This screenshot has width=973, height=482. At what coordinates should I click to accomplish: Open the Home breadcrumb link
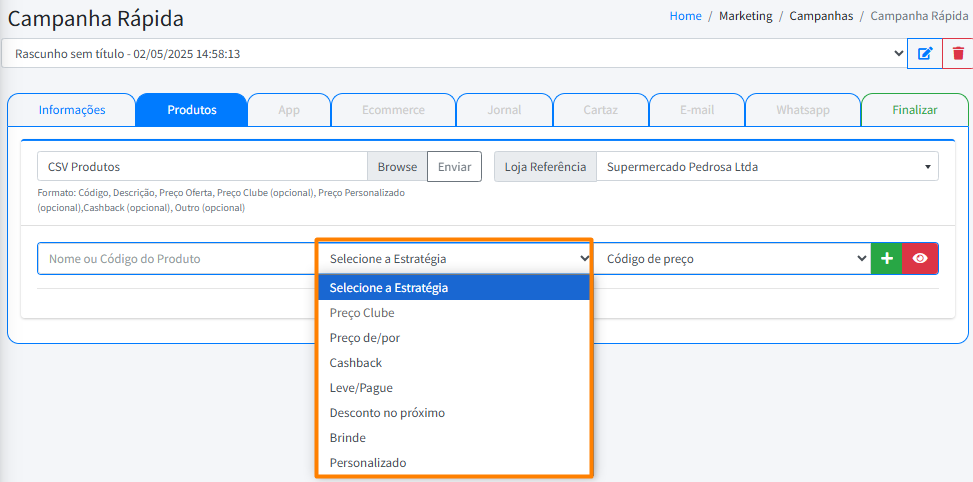pos(685,16)
